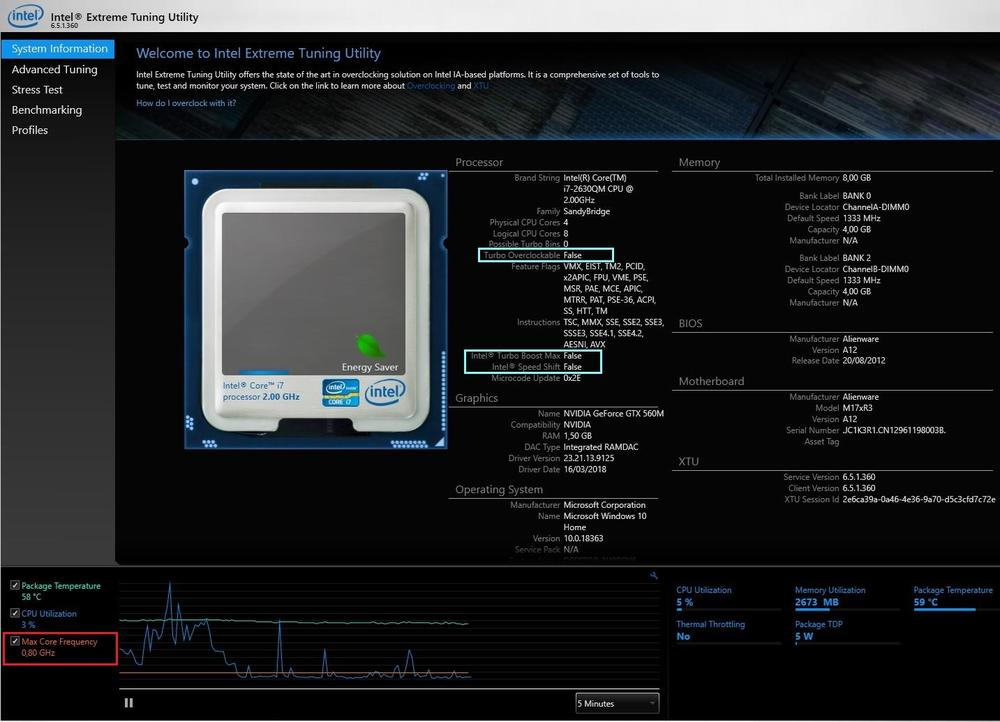Go to Stress Test section

pos(37,90)
